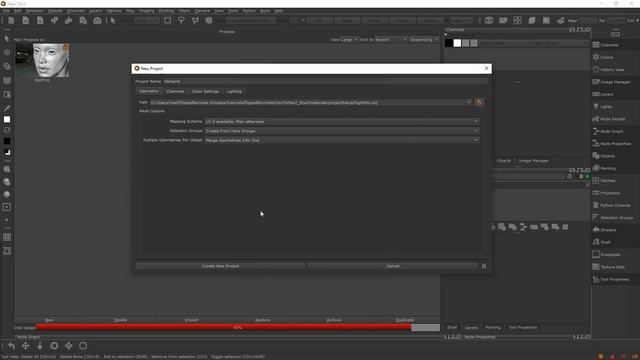Click the New button in Projects tab

(49, 320)
